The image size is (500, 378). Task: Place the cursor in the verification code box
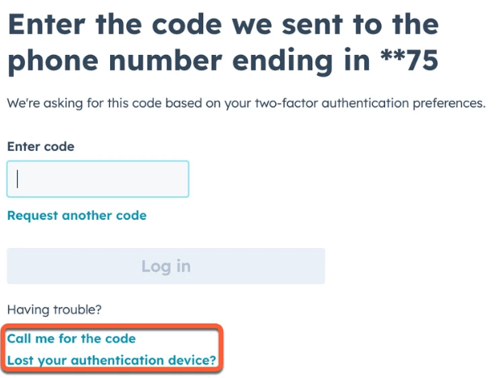(98, 179)
